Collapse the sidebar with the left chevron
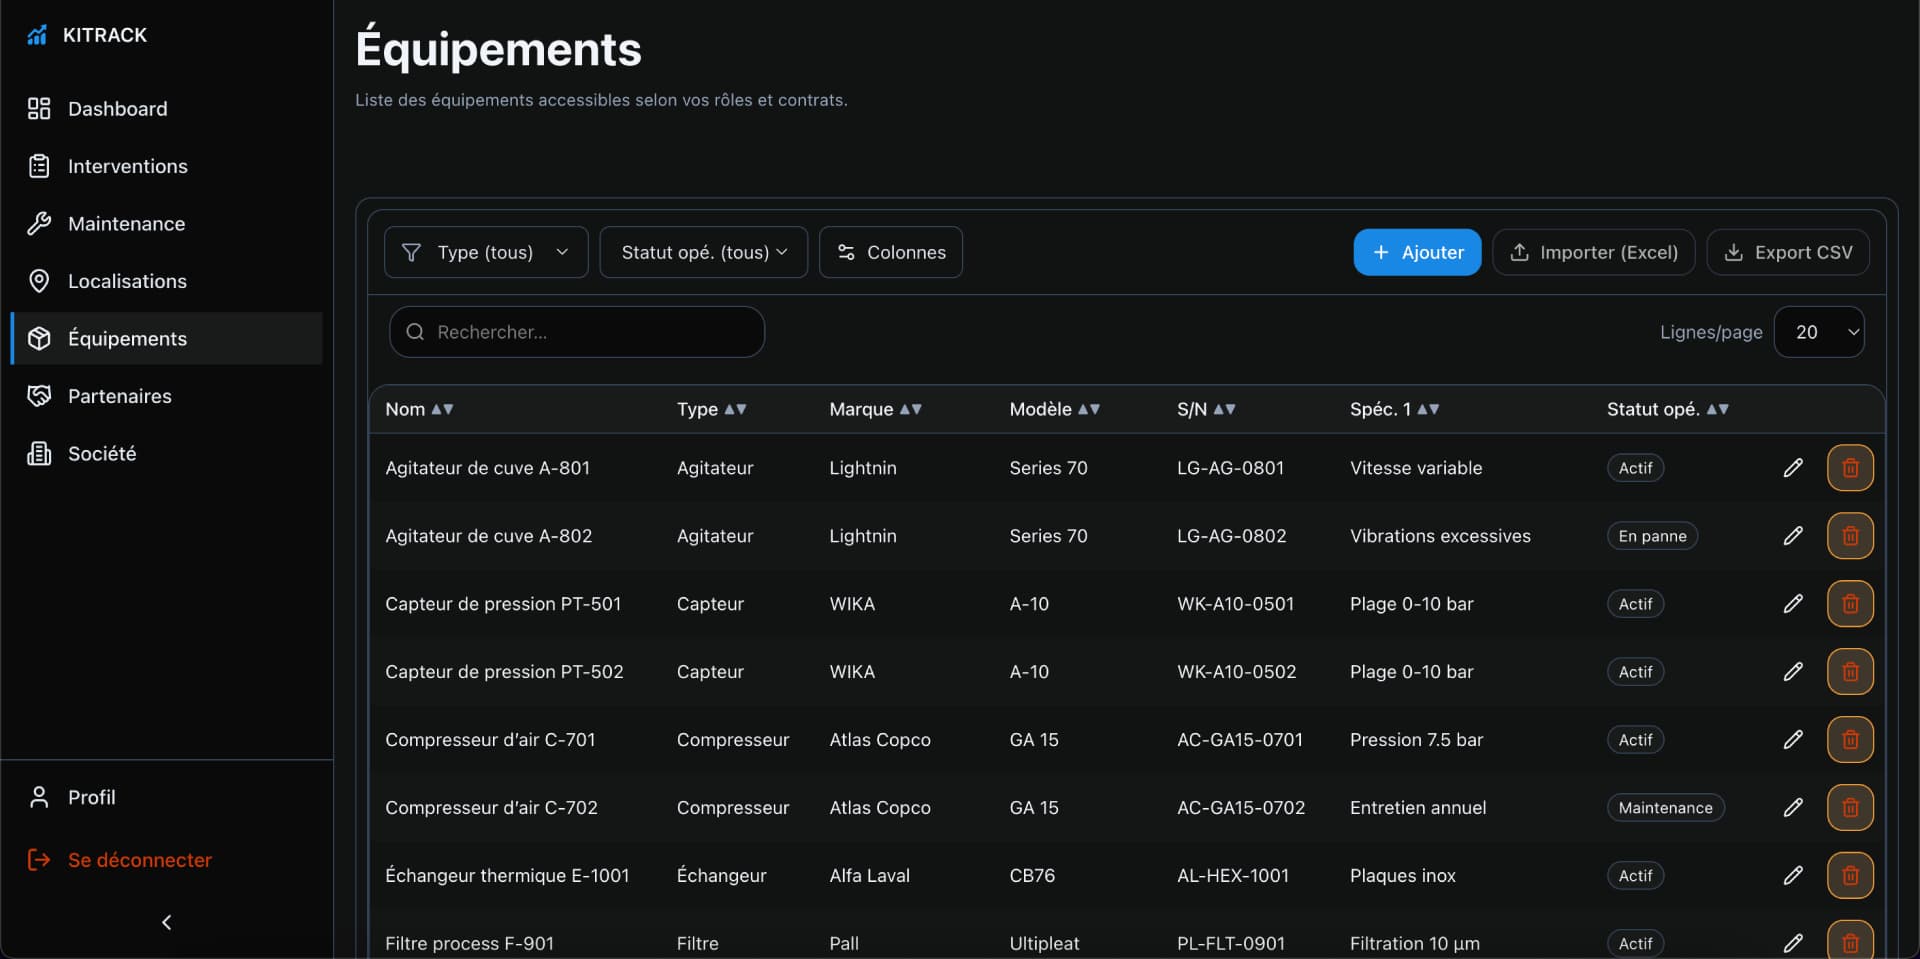This screenshot has height=959, width=1920. pyautogui.click(x=167, y=922)
